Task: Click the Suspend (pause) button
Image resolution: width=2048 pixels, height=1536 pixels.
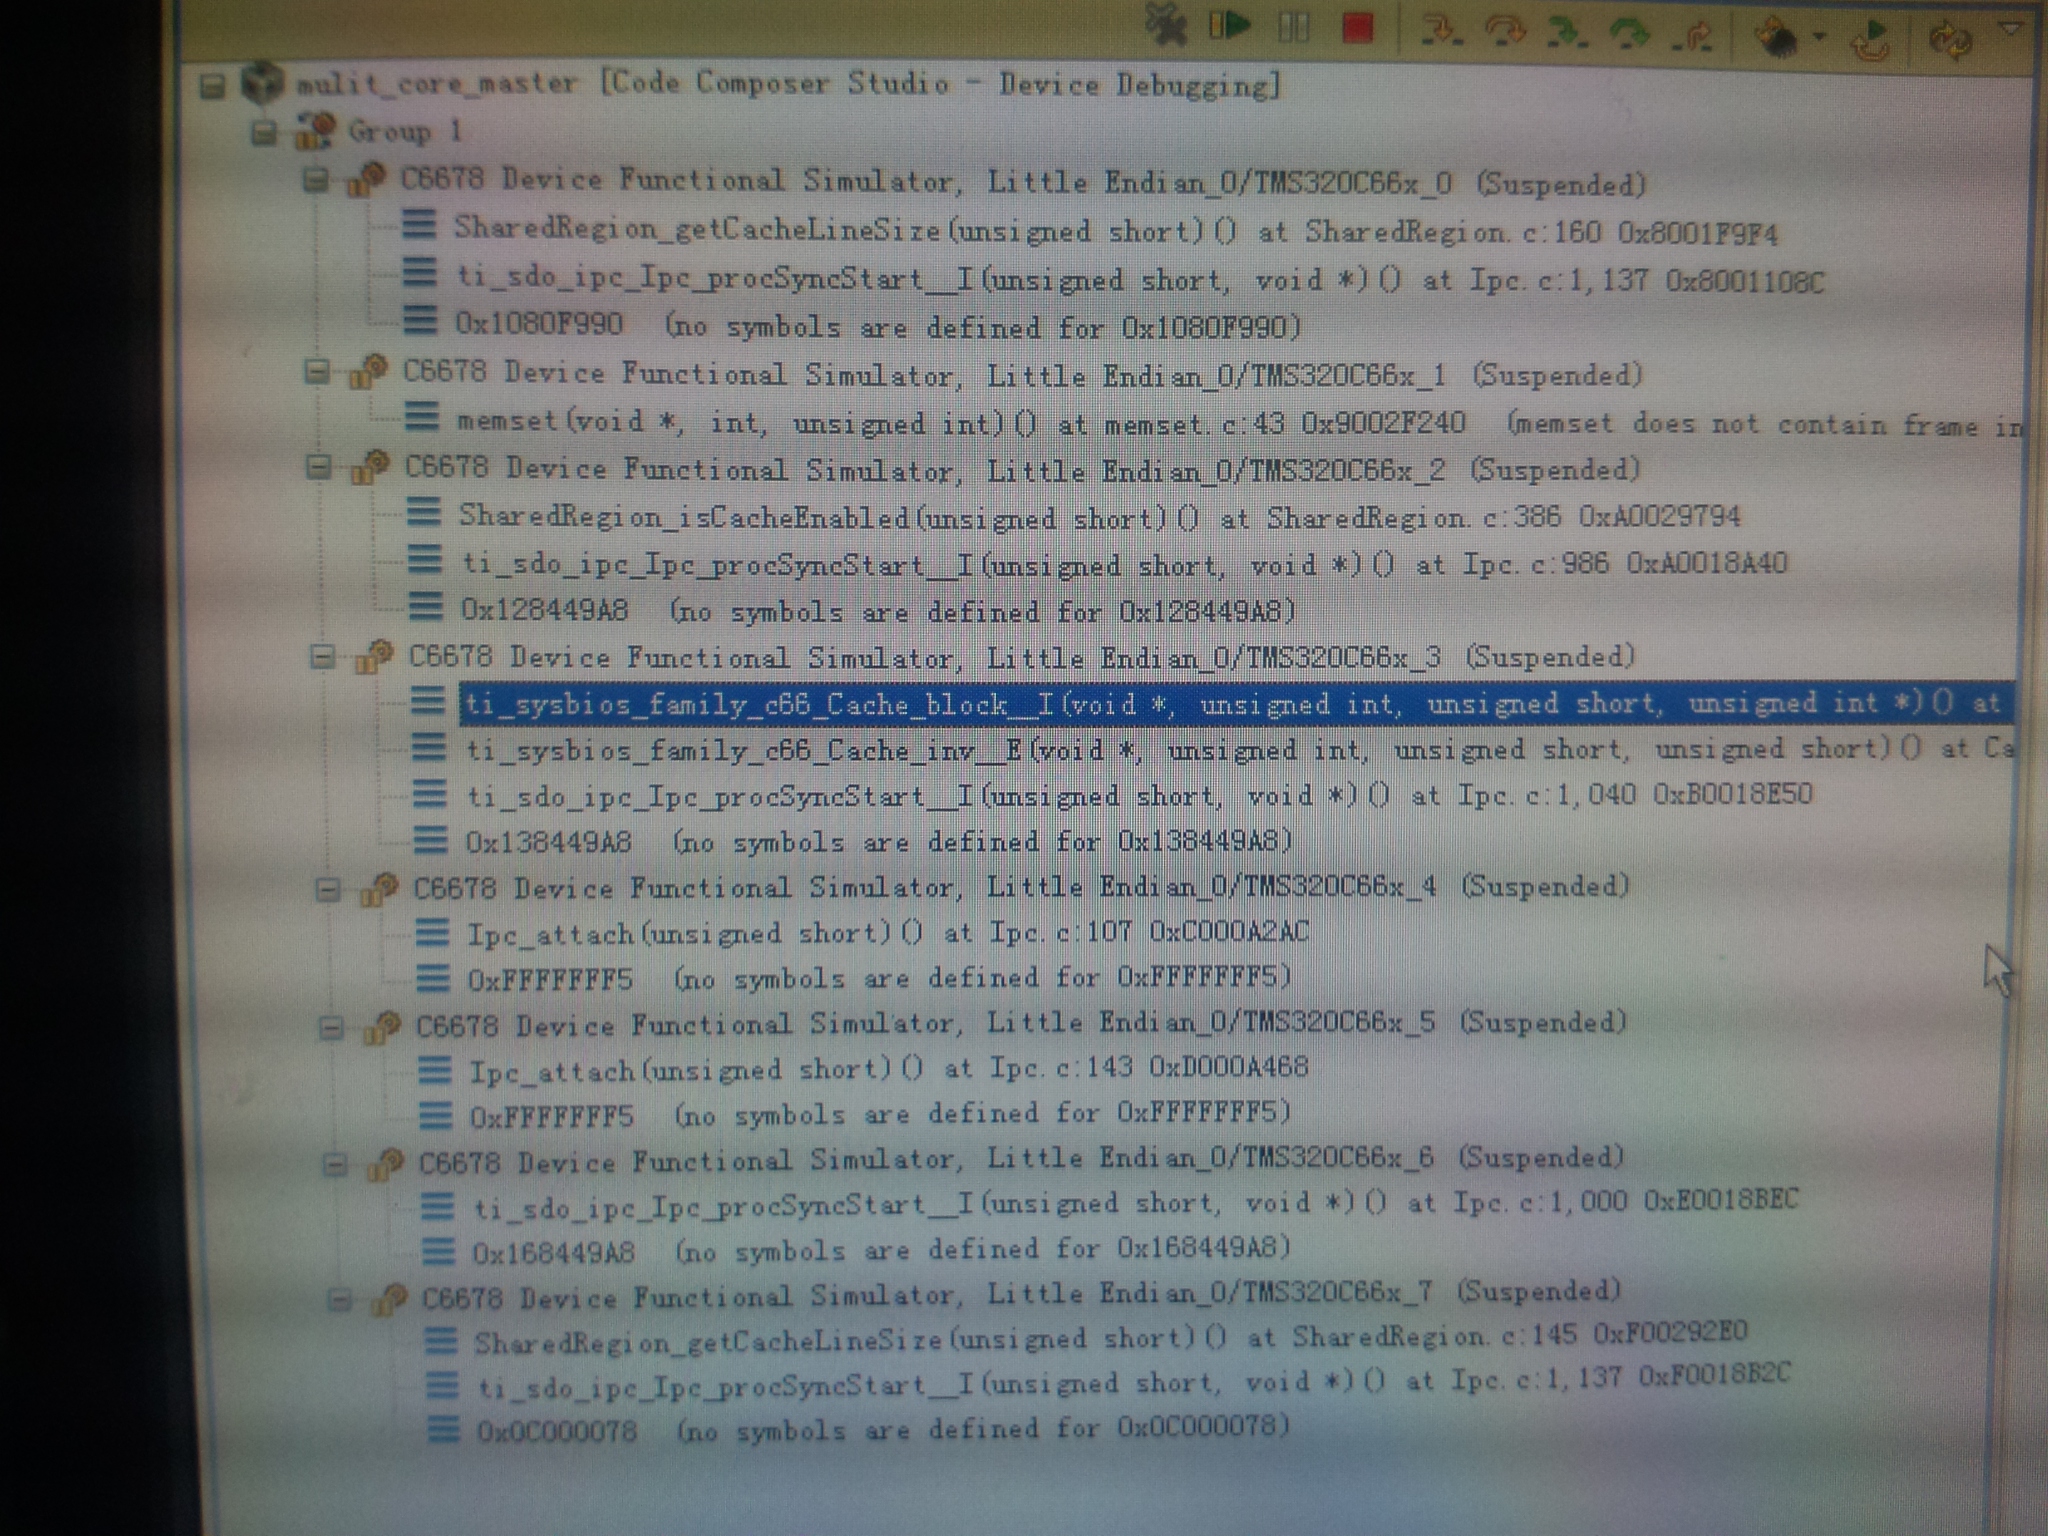Action: (x=1293, y=28)
